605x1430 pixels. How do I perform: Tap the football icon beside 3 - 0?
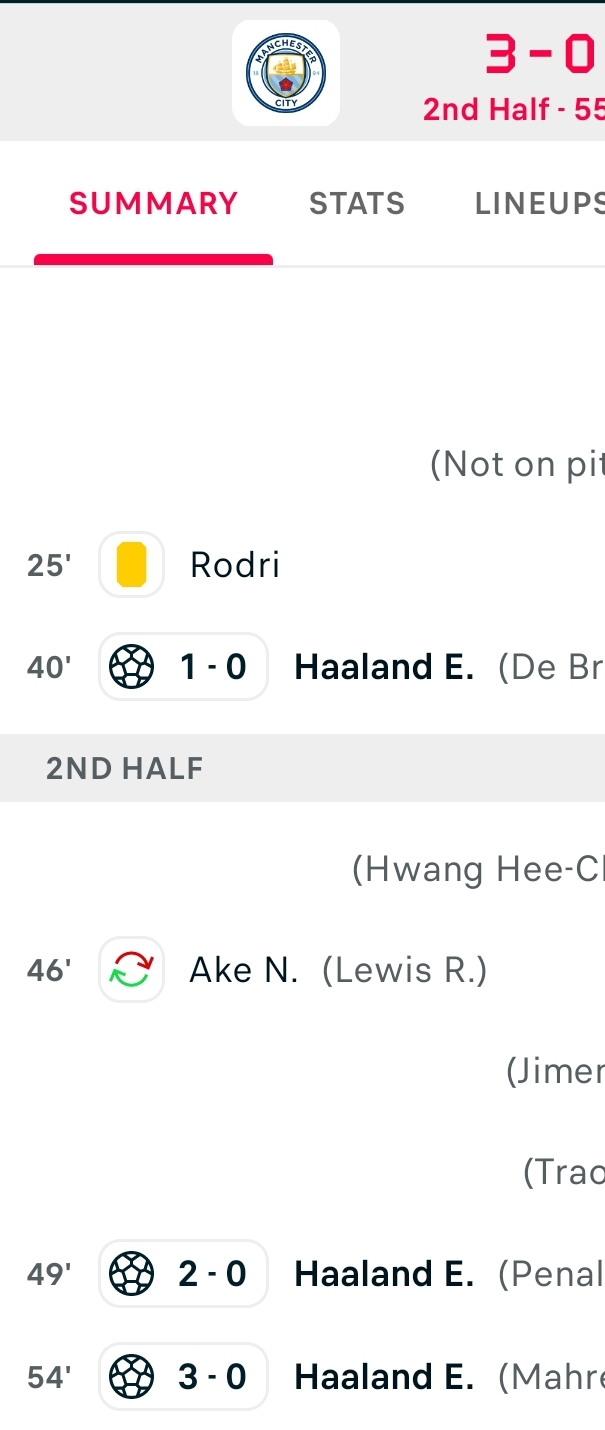pos(131,1377)
